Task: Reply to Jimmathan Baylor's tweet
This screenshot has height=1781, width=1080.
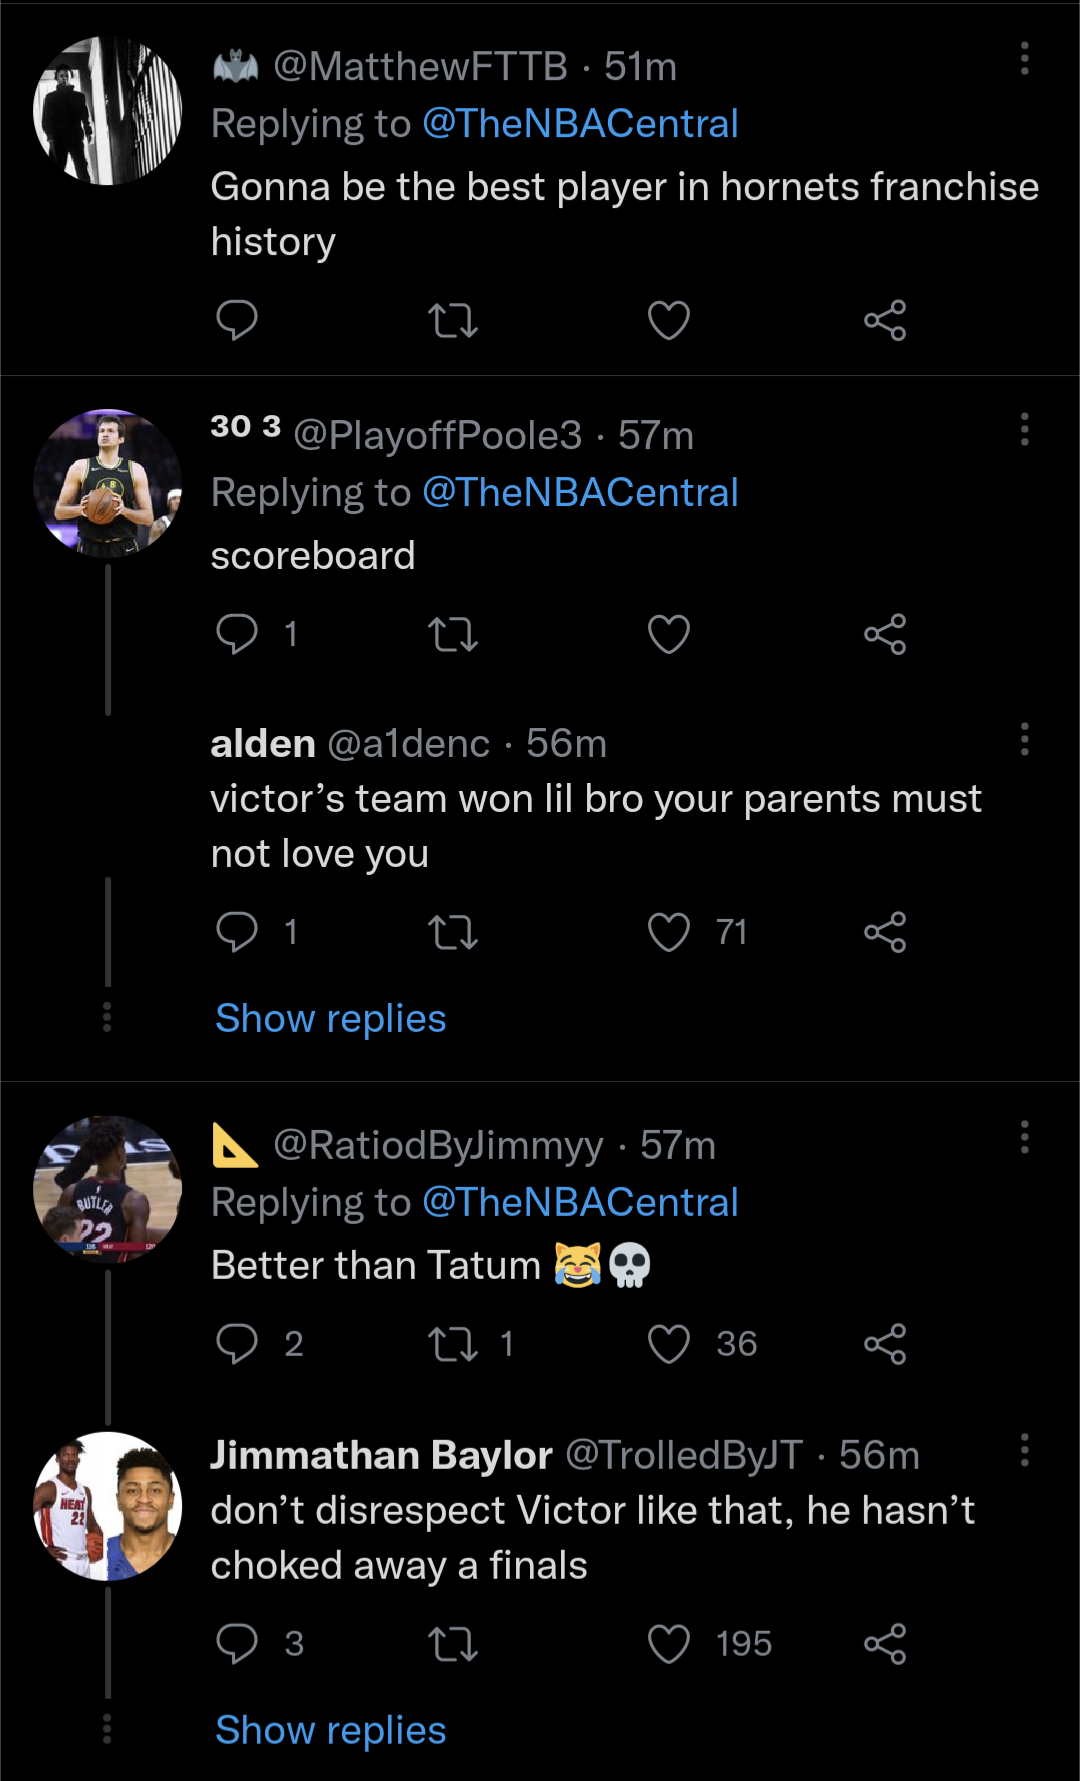Action: point(237,1644)
